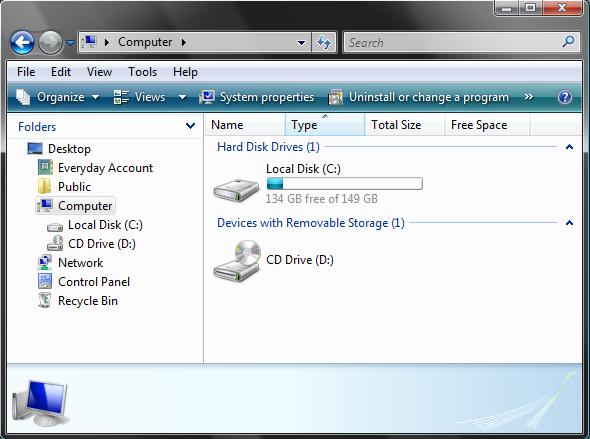Click the Refresh icon beside address bar
Viewport: 590px width, 439px height.
point(324,42)
